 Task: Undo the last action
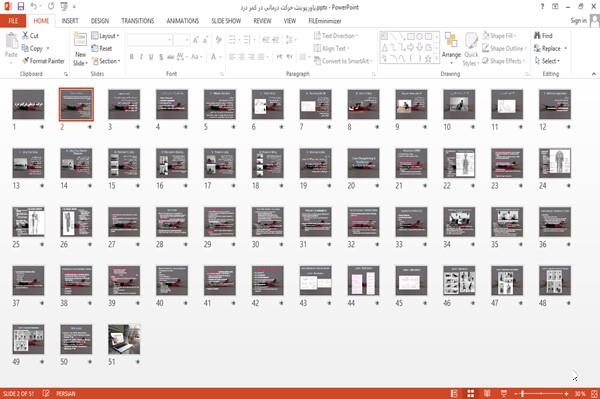point(34,7)
